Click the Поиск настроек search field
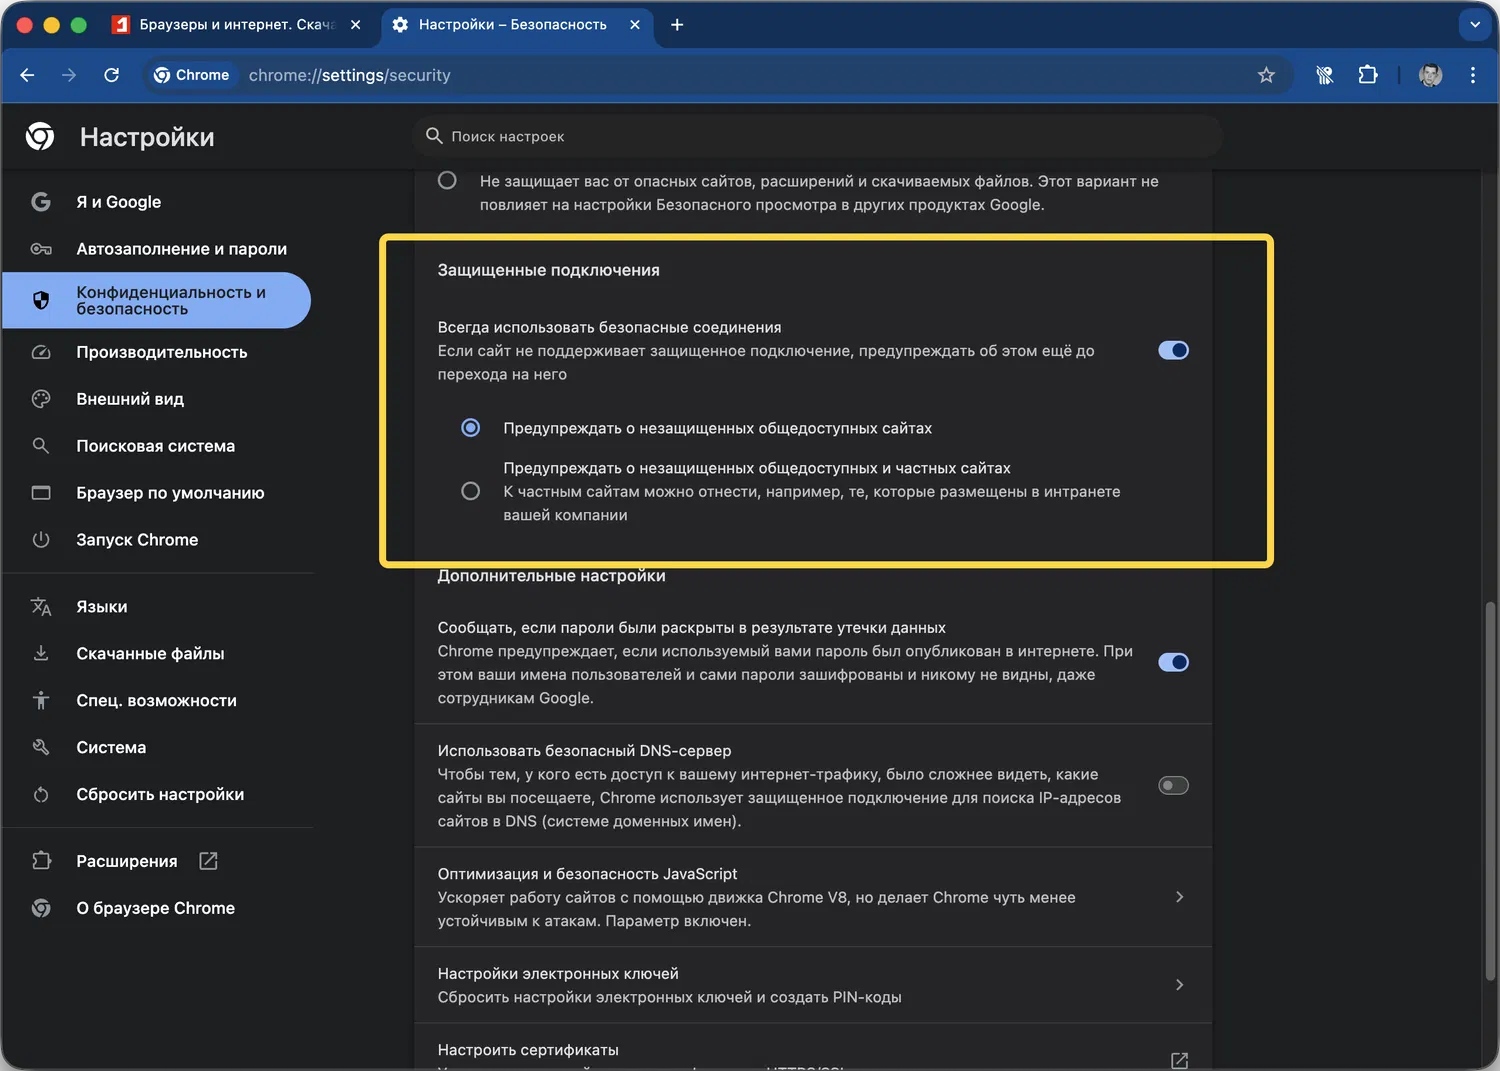The height and width of the screenshot is (1071, 1500). click(x=815, y=136)
